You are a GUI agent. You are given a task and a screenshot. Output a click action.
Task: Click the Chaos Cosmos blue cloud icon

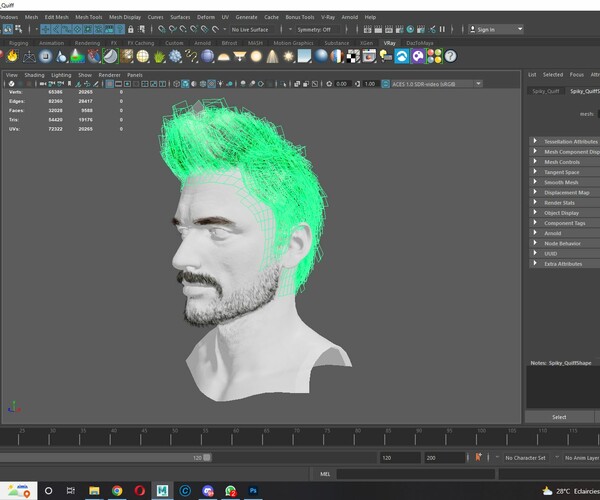pos(402,56)
